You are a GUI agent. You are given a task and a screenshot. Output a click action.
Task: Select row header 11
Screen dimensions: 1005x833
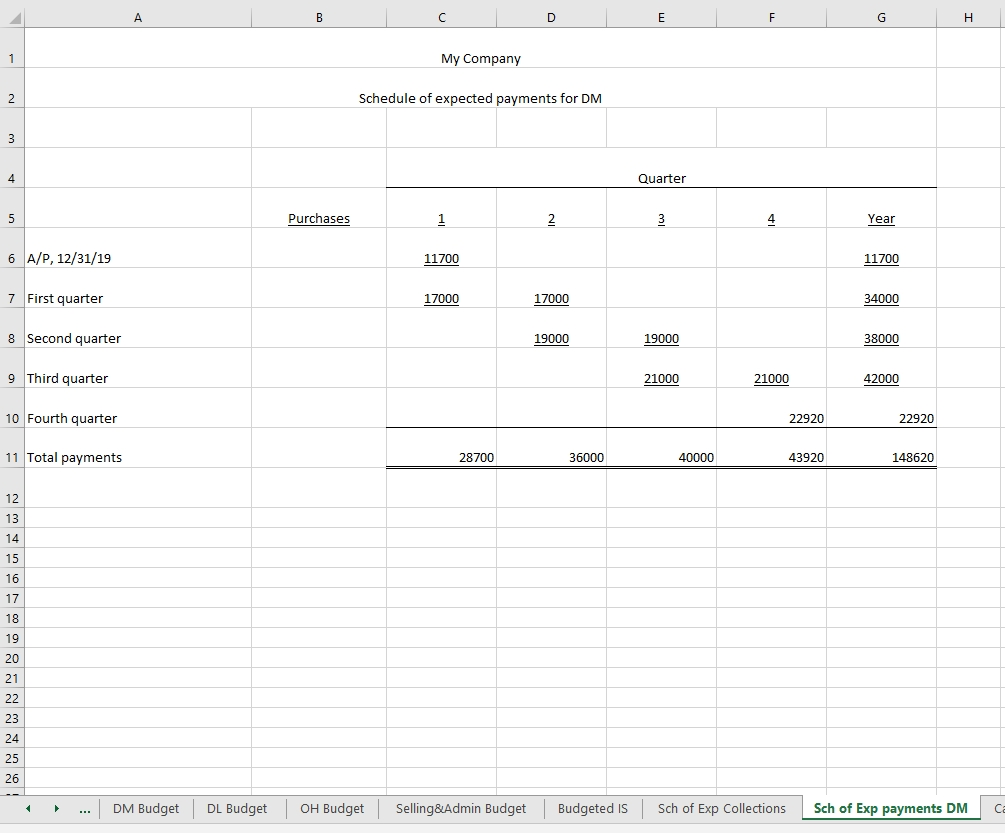click(x=11, y=457)
